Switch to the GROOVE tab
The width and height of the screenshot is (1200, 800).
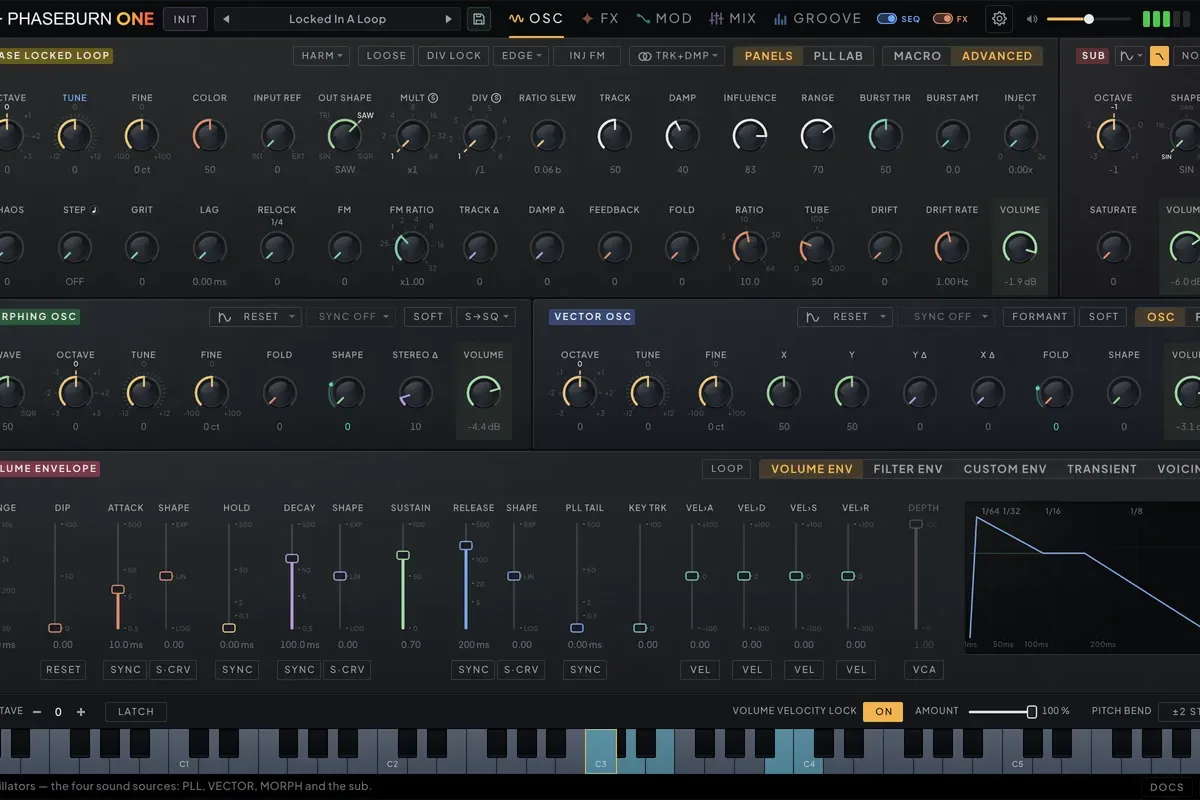tap(816, 19)
